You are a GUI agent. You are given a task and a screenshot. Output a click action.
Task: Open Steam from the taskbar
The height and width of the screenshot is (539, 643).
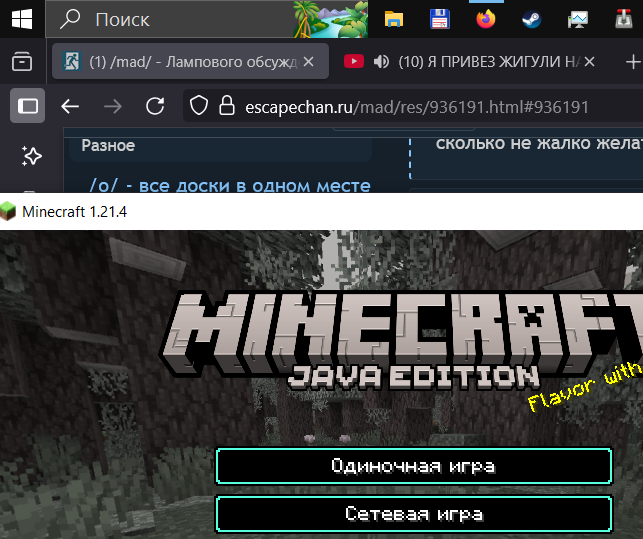(531, 19)
